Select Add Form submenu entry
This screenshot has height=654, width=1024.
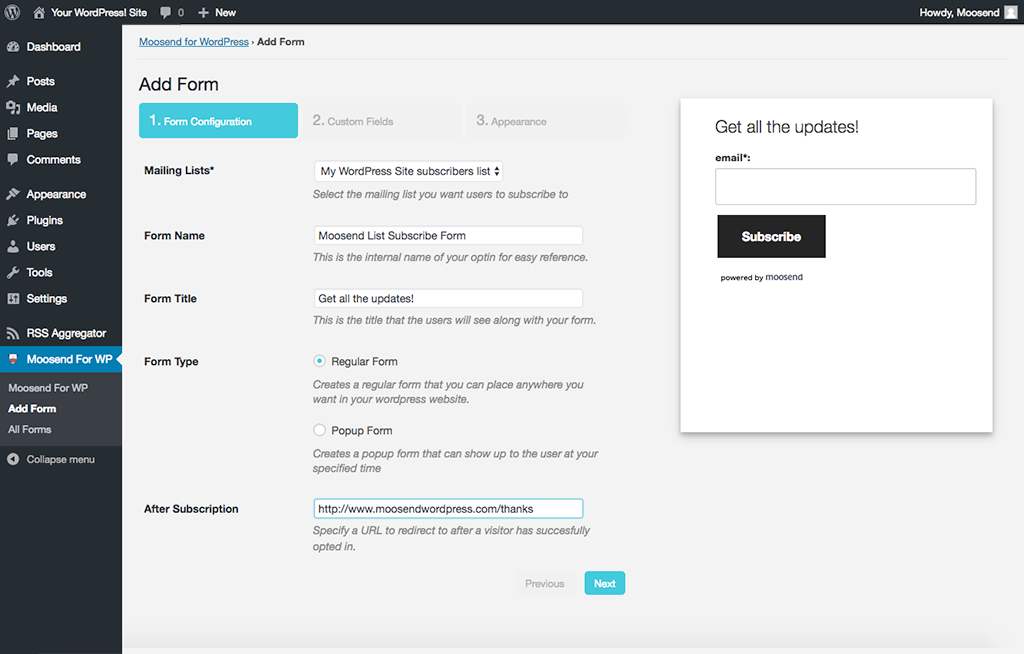pyautogui.click(x=32, y=408)
